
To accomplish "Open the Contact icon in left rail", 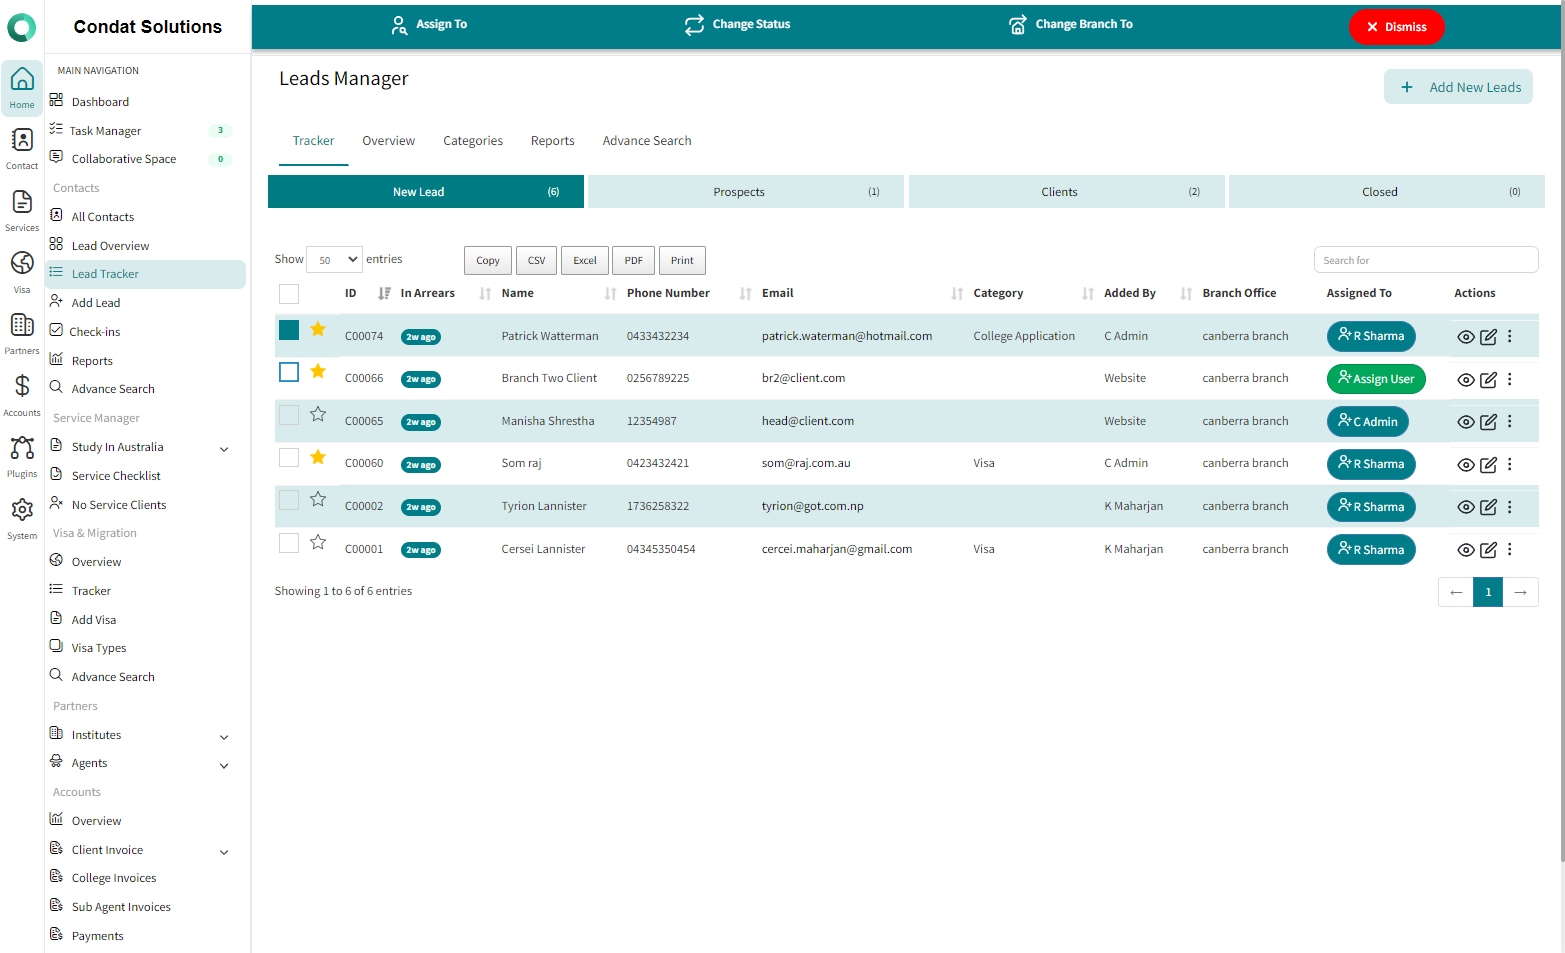I will tap(22, 148).
